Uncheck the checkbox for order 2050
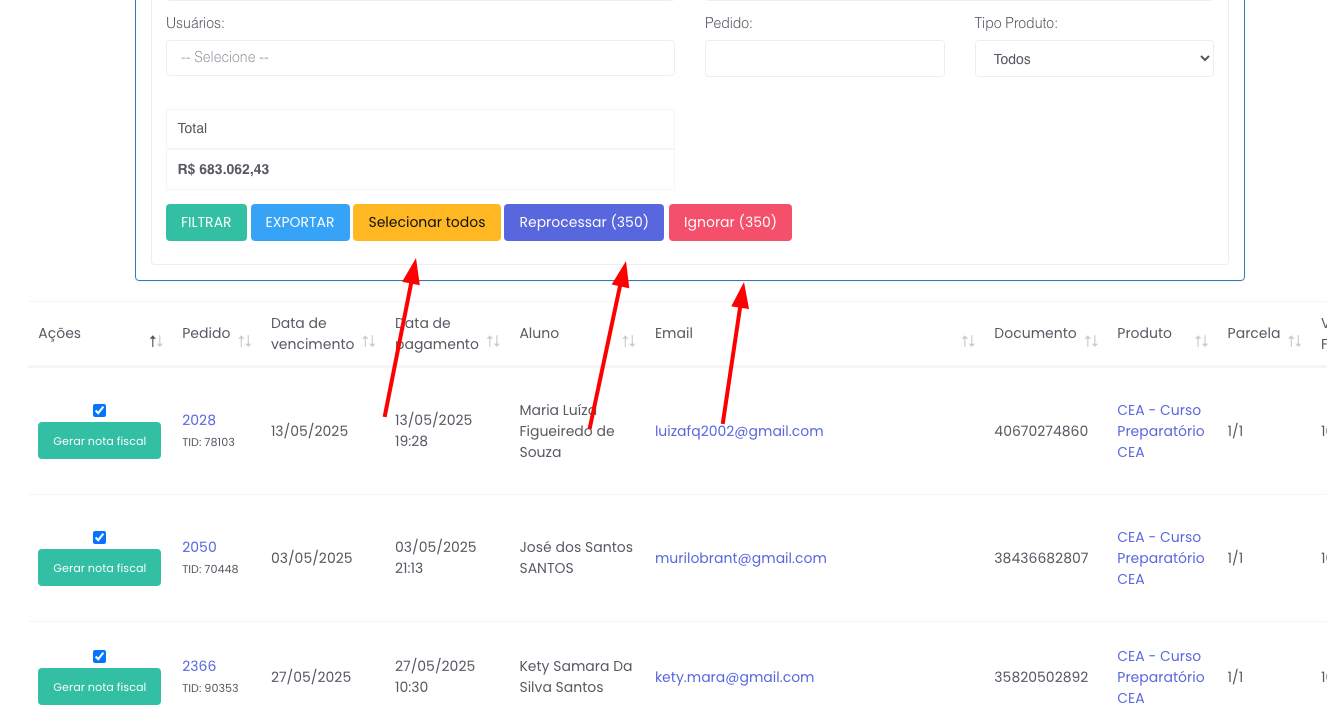 click(x=99, y=537)
